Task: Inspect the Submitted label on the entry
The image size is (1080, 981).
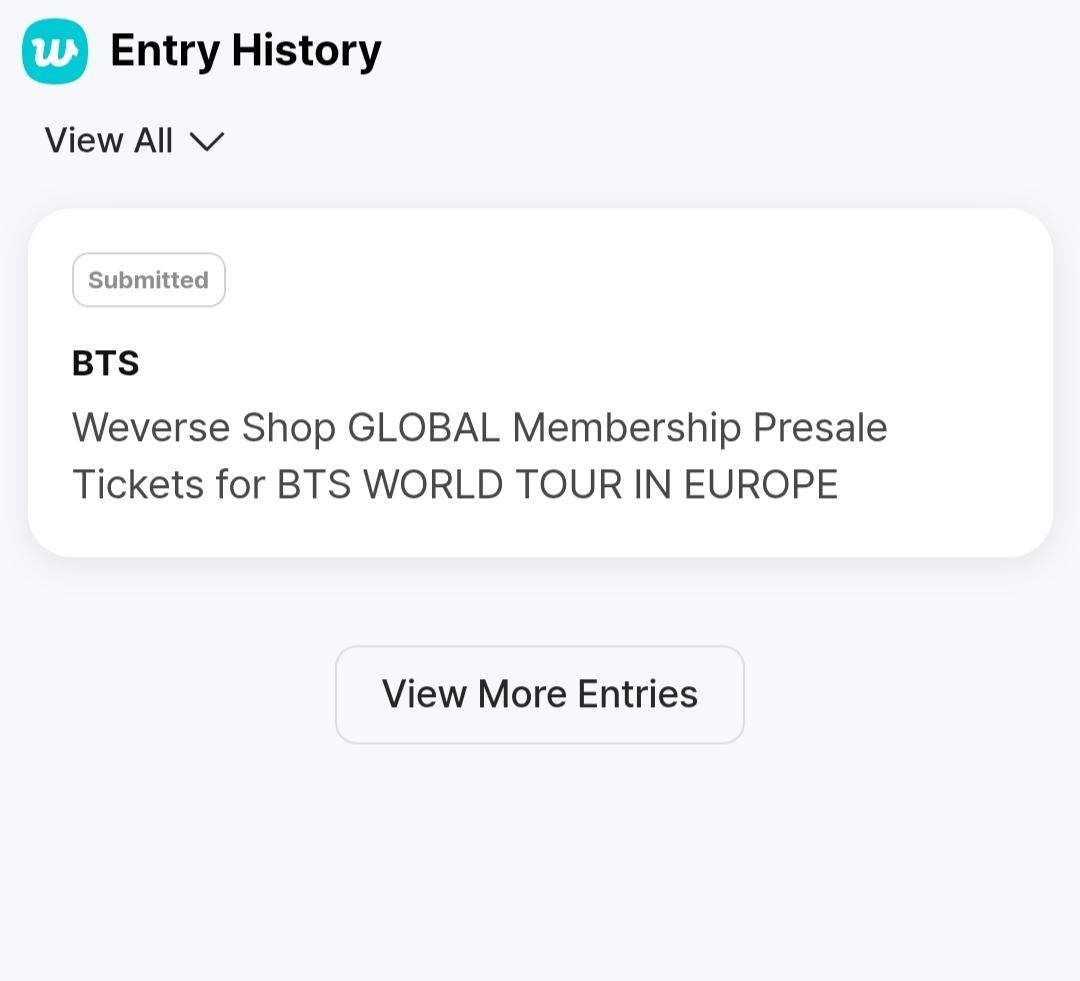Action: tap(148, 280)
